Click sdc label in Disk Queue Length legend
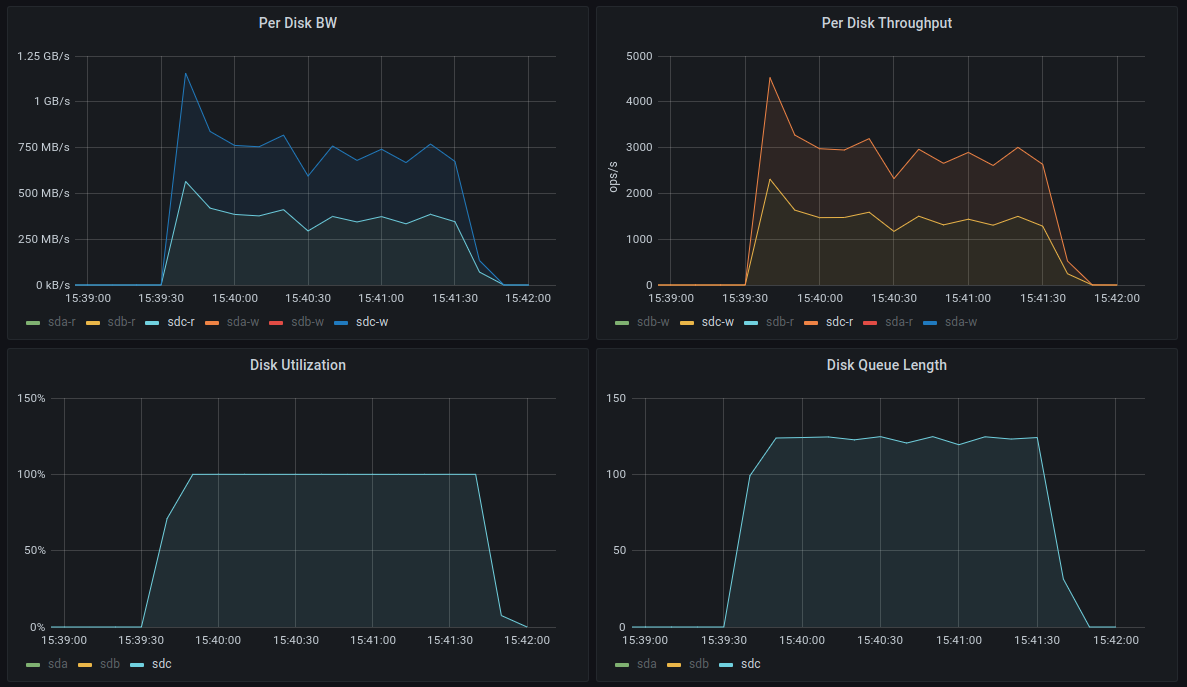 pos(751,664)
